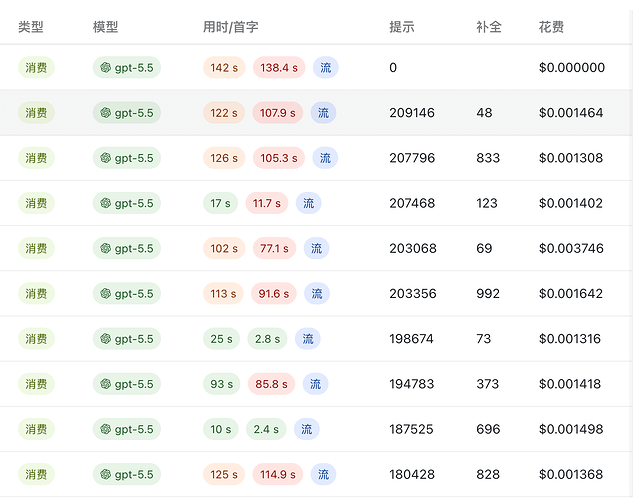Viewport: 633px width, 500px height.
Task: Click the prompt token count 187525
Action: (411, 429)
